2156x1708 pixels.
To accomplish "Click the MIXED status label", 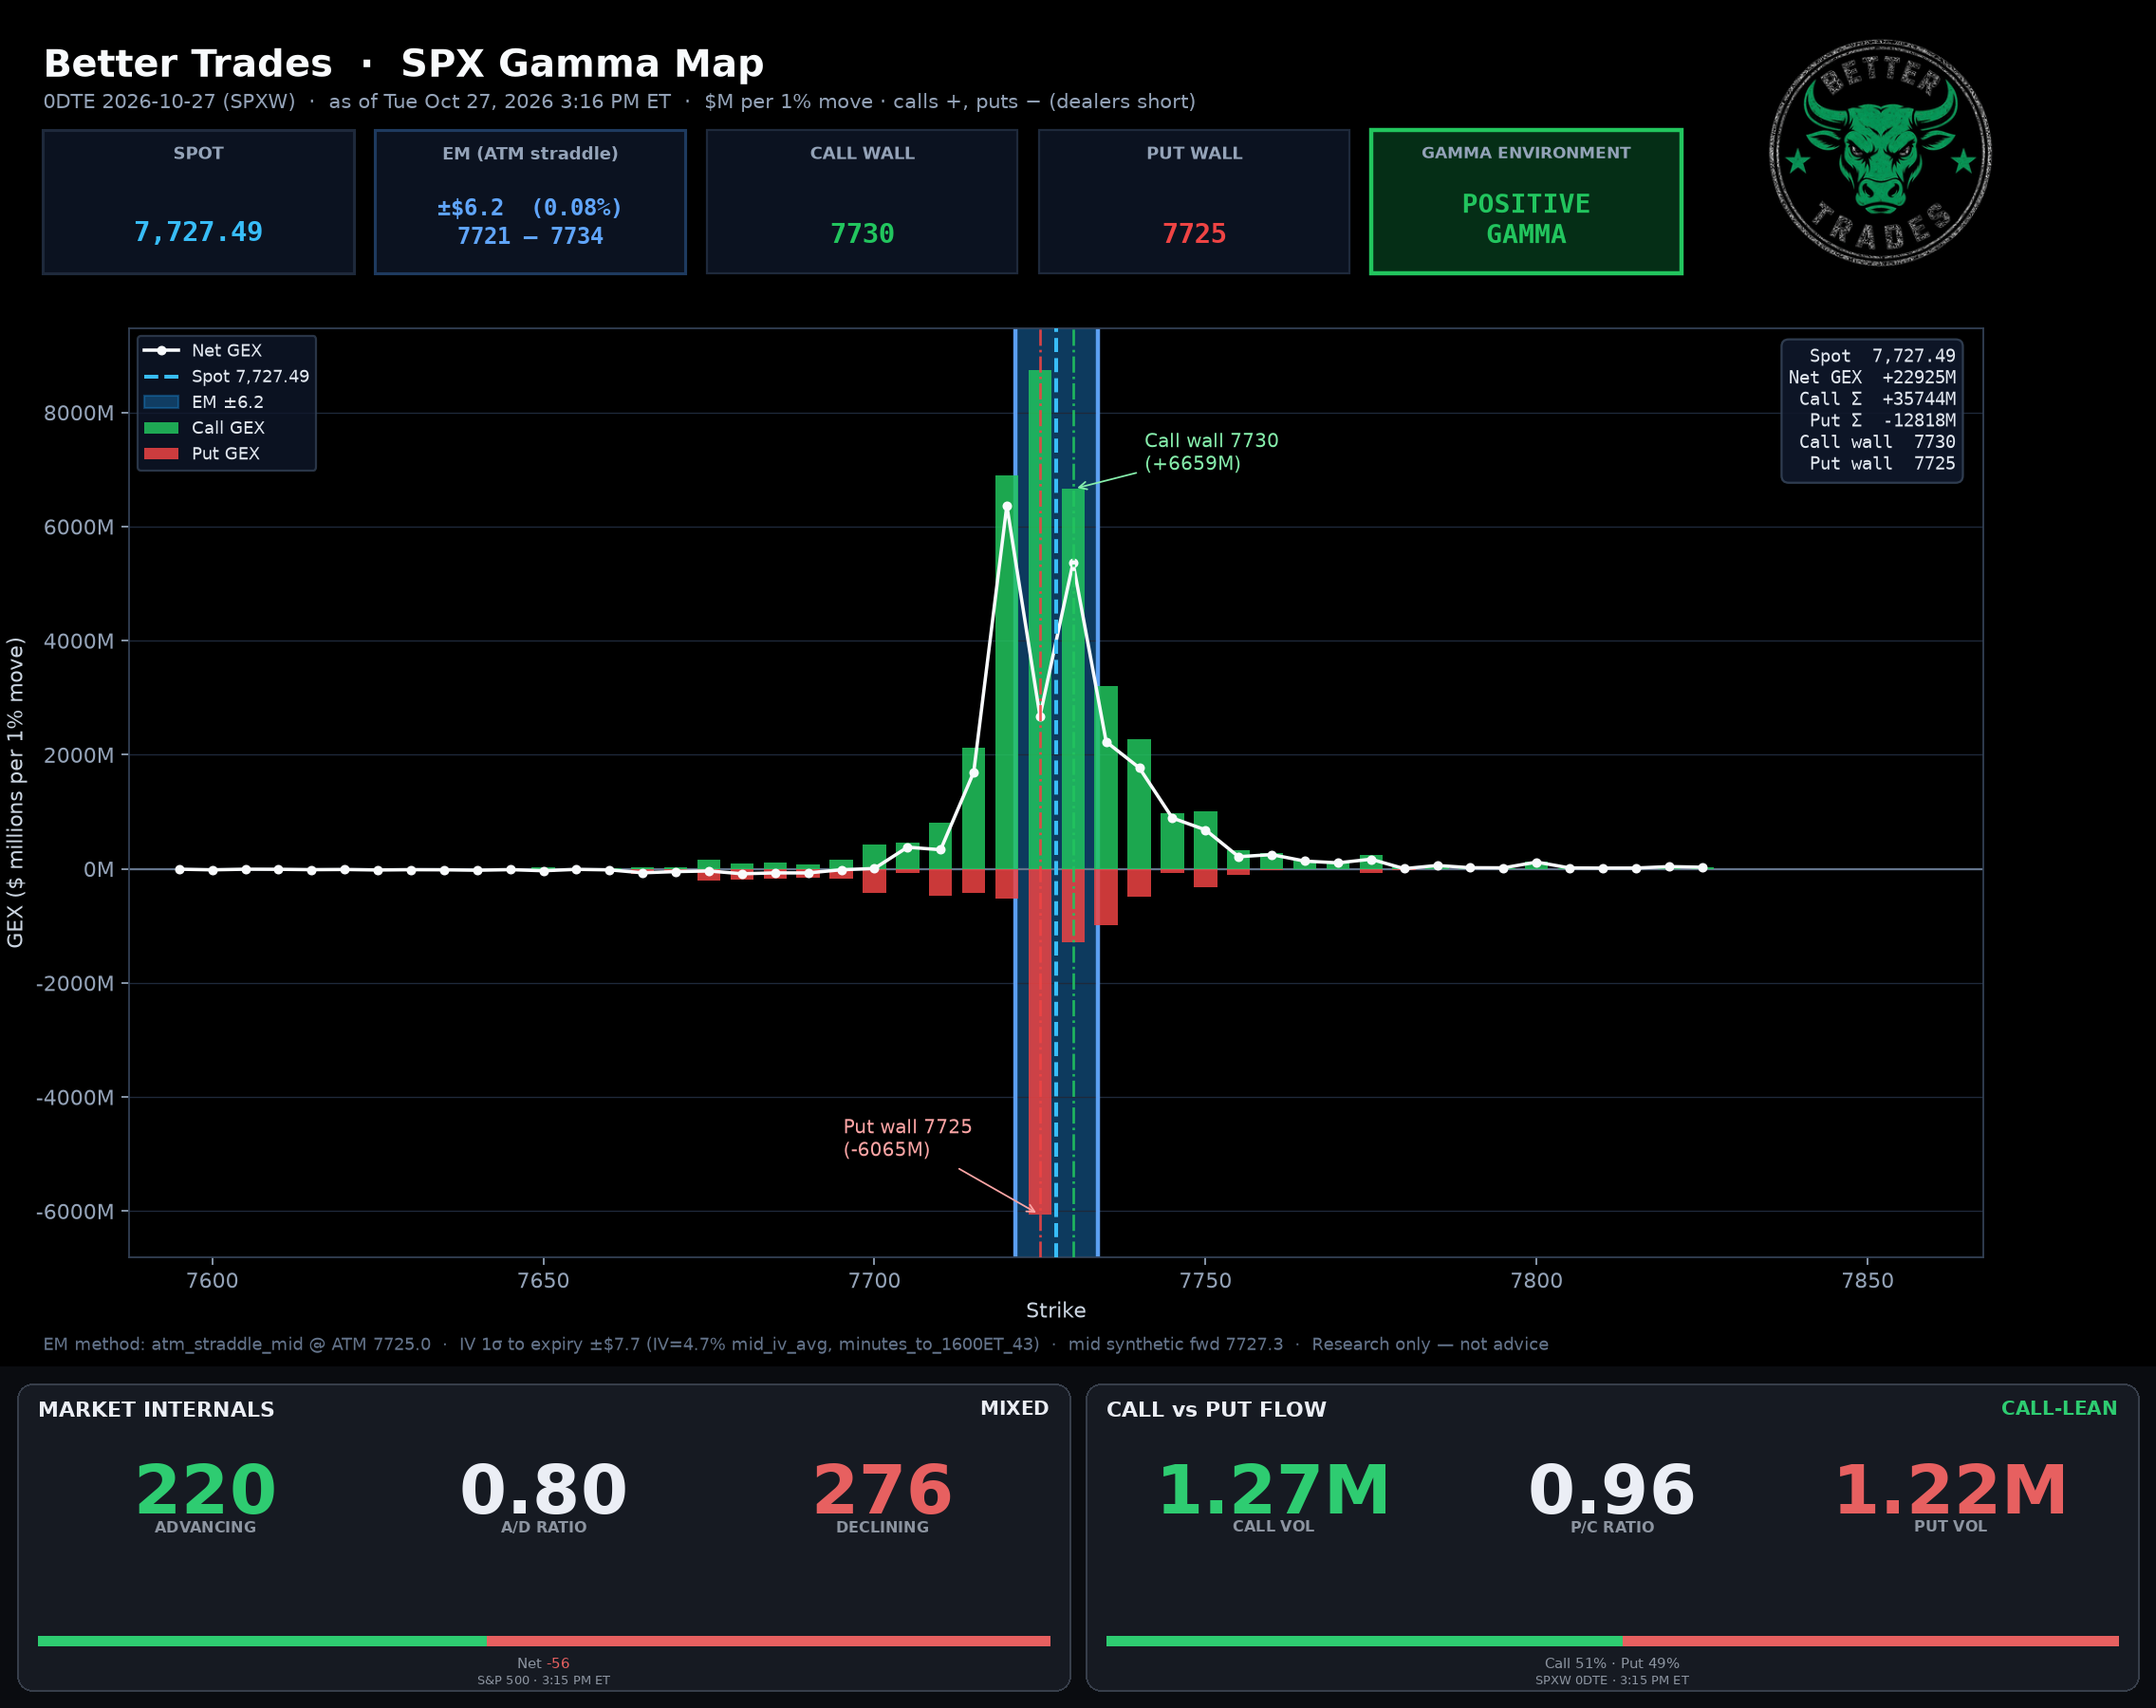I will (1014, 1408).
